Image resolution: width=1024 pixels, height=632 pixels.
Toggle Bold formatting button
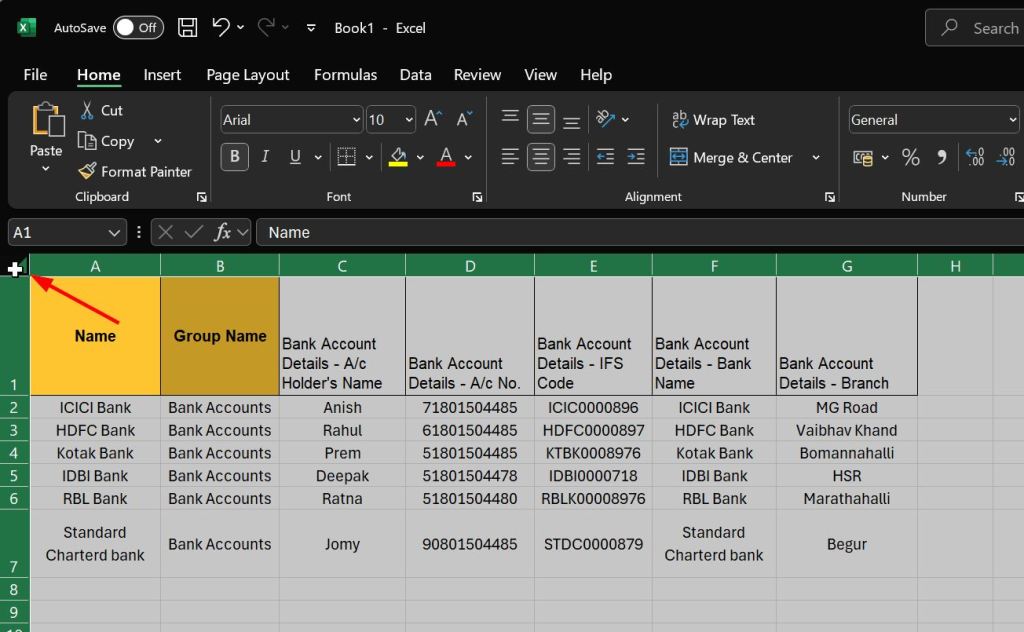(x=234, y=157)
